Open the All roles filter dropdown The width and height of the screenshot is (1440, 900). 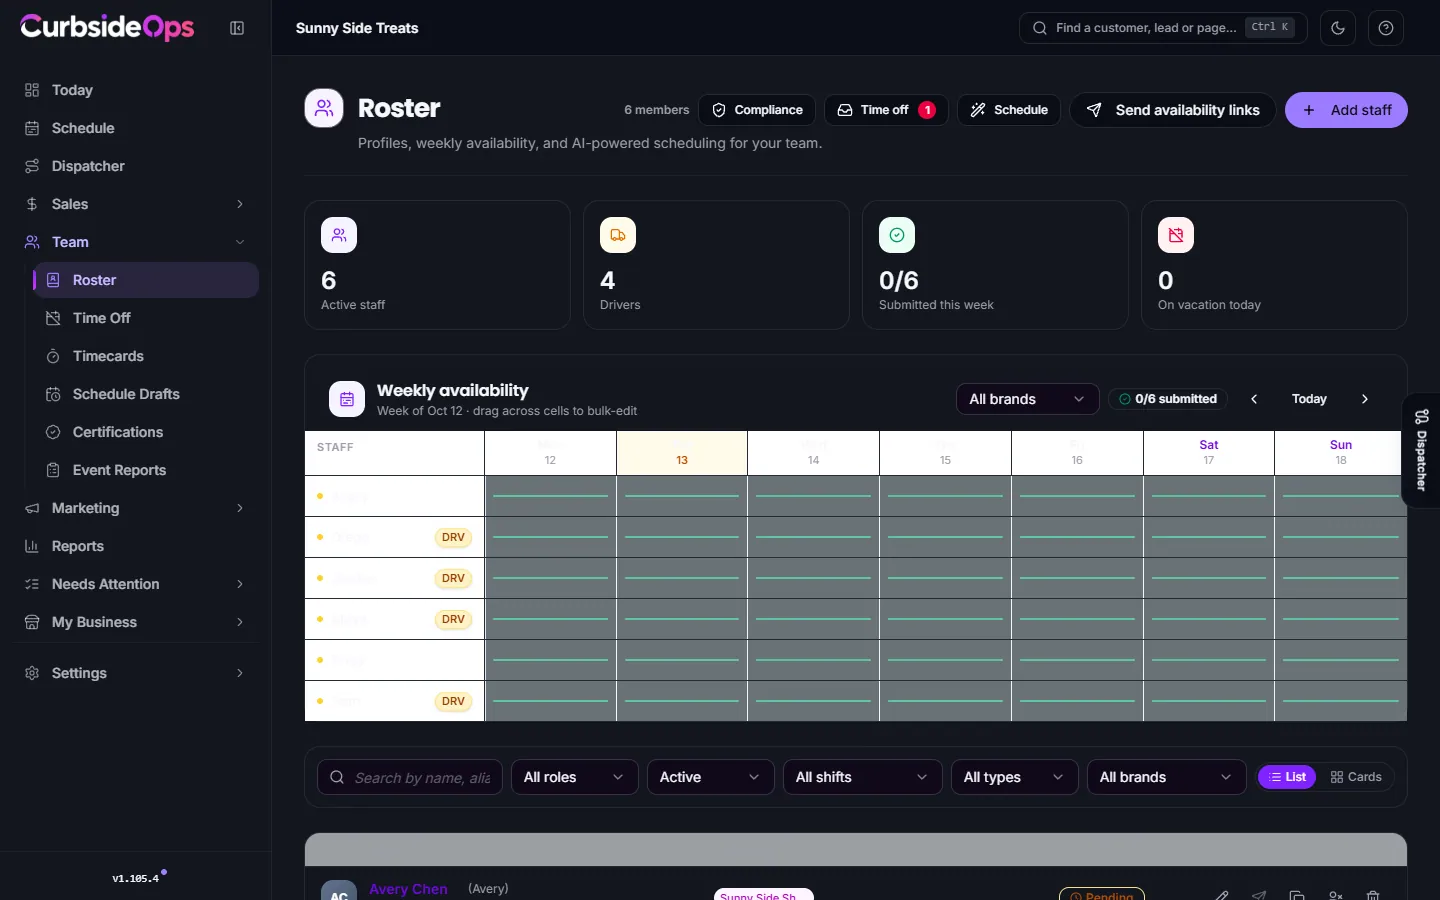(x=575, y=777)
